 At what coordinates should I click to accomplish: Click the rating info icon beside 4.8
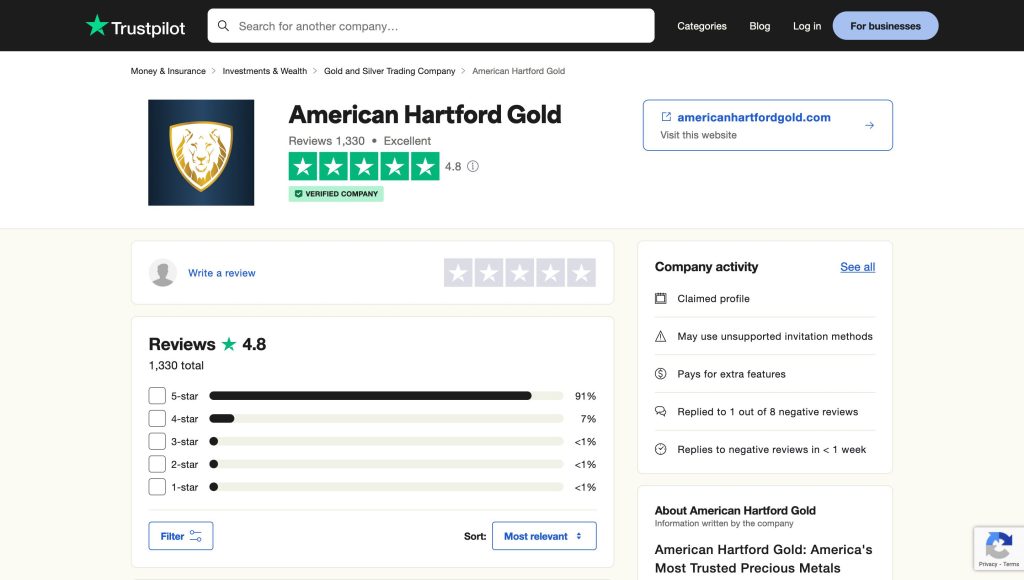(x=473, y=167)
